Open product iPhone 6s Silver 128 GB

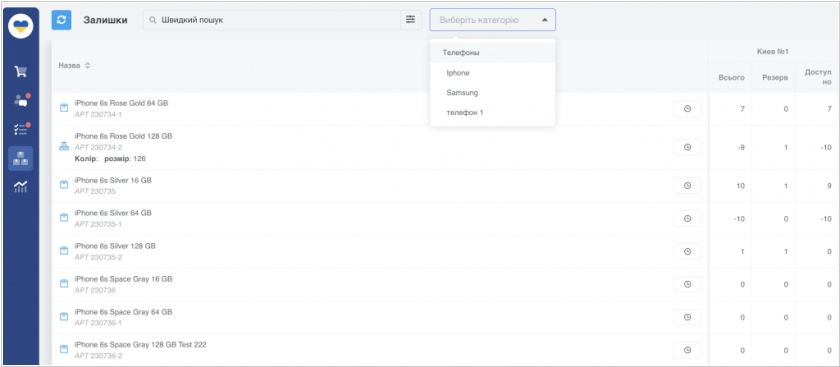[x=115, y=246]
